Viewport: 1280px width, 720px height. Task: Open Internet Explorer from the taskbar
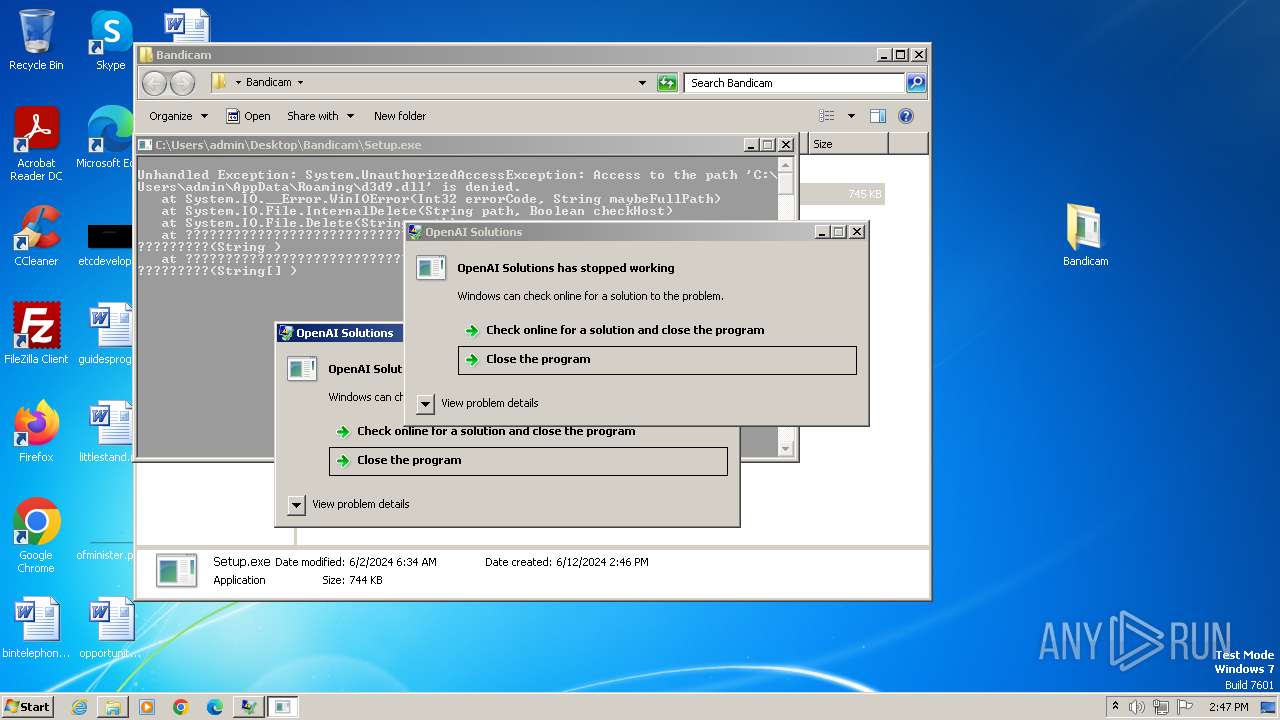pos(79,707)
